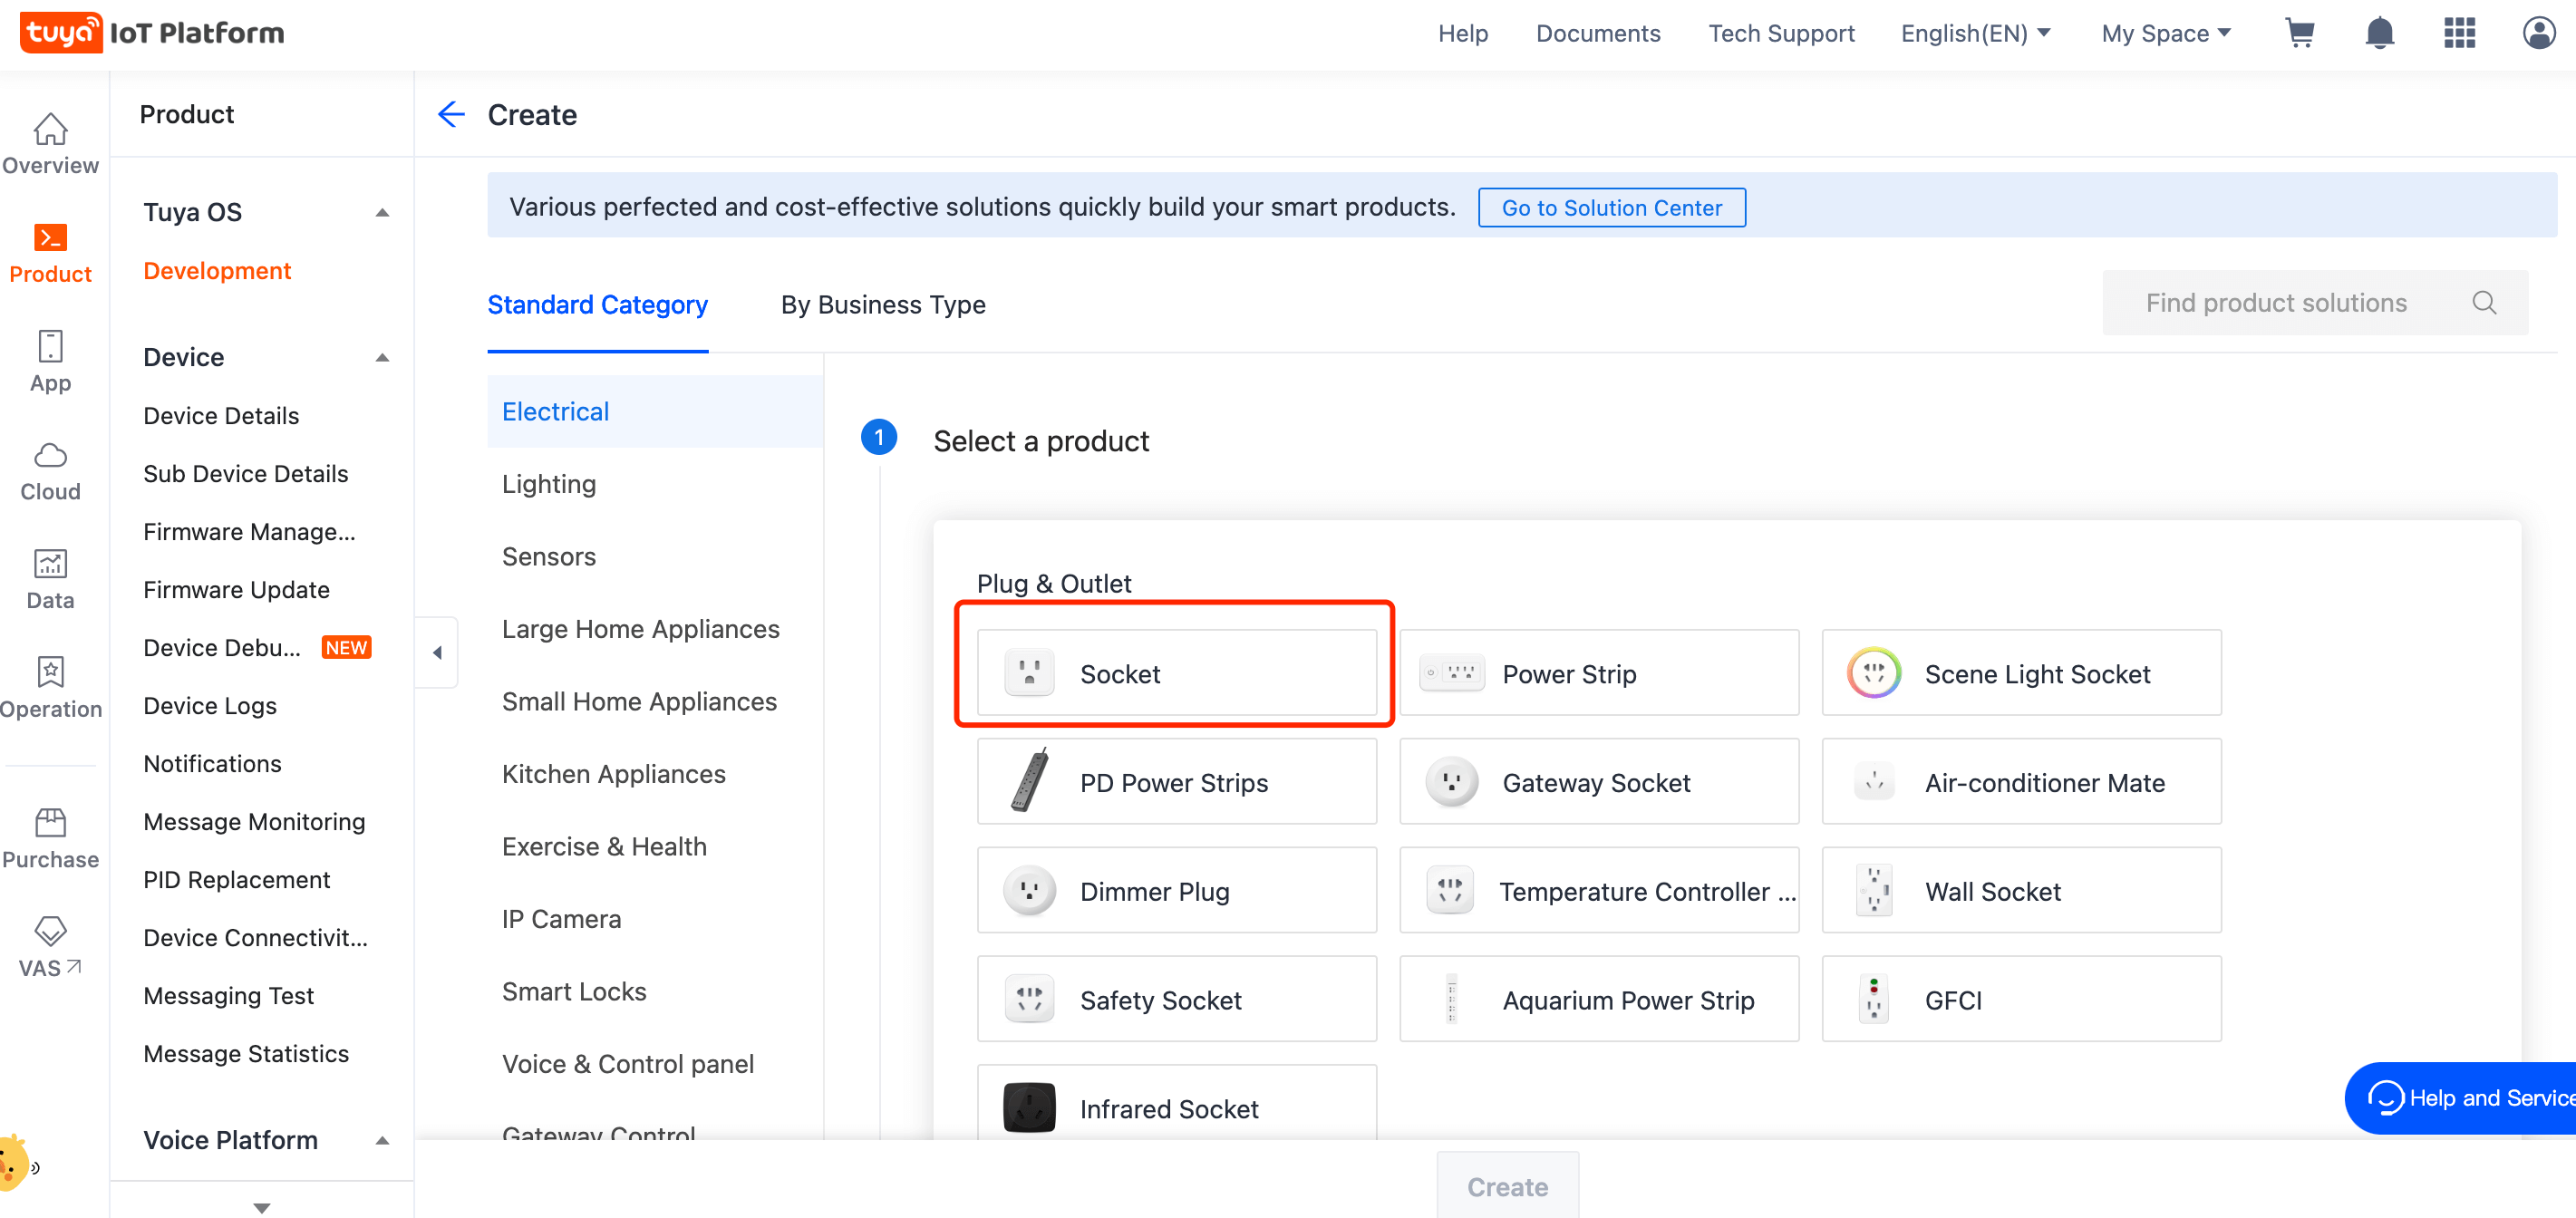This screenshot has height=1218, width=2576.
Task: Collapse the product side panel arrow
Action: coord(437,653)
